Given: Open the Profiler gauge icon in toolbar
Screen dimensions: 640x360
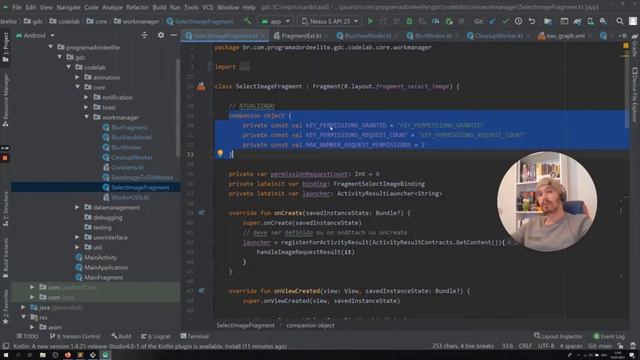Looking at the screenshot, I should (x=436, y=21).
